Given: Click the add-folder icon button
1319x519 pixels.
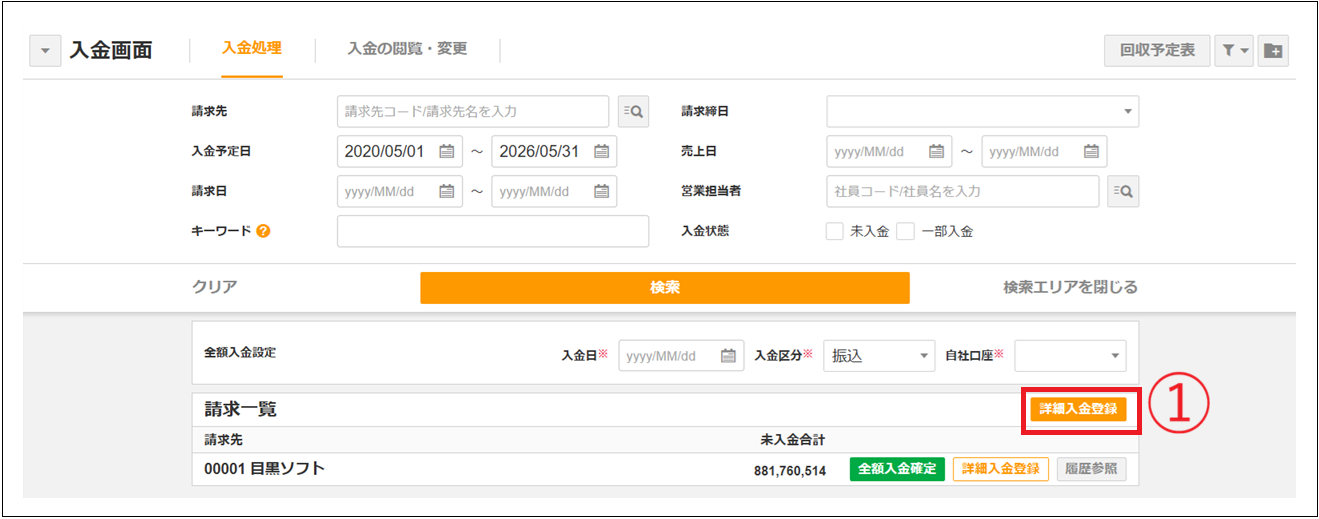Looking at the screenshot, I should tap(1273, 51).
